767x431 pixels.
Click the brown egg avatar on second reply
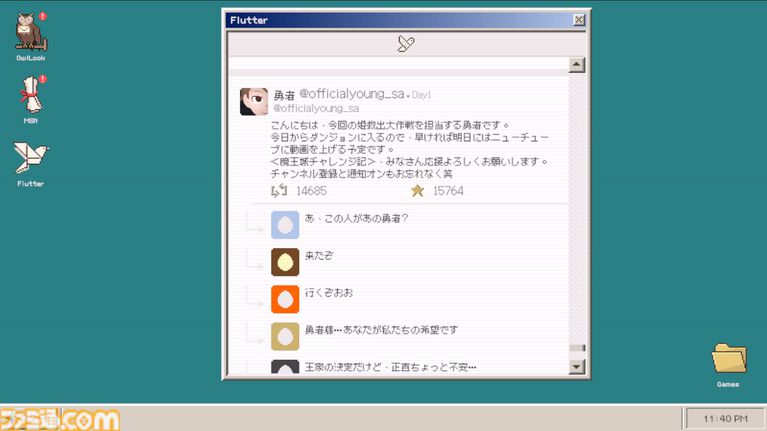point(285,262)
